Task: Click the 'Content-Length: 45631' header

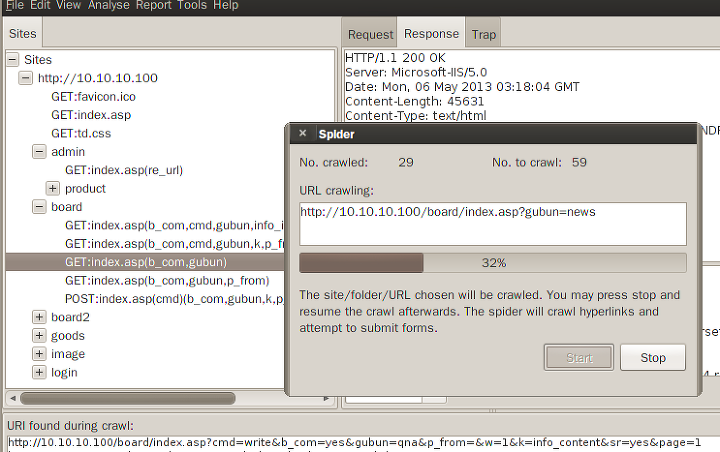Action: (x=414, y=101)
